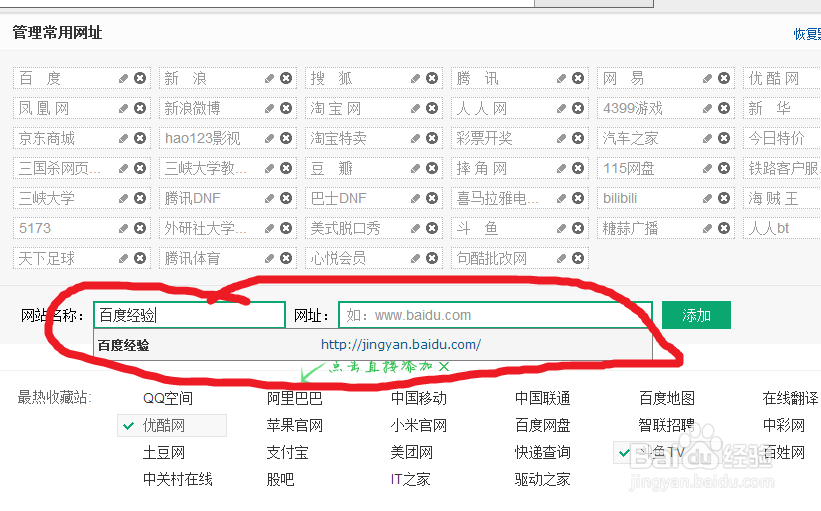The height and width of the screenshot is (511, 821).
Task: Add 小米官网 from hot sites
Action: point(419,425)
